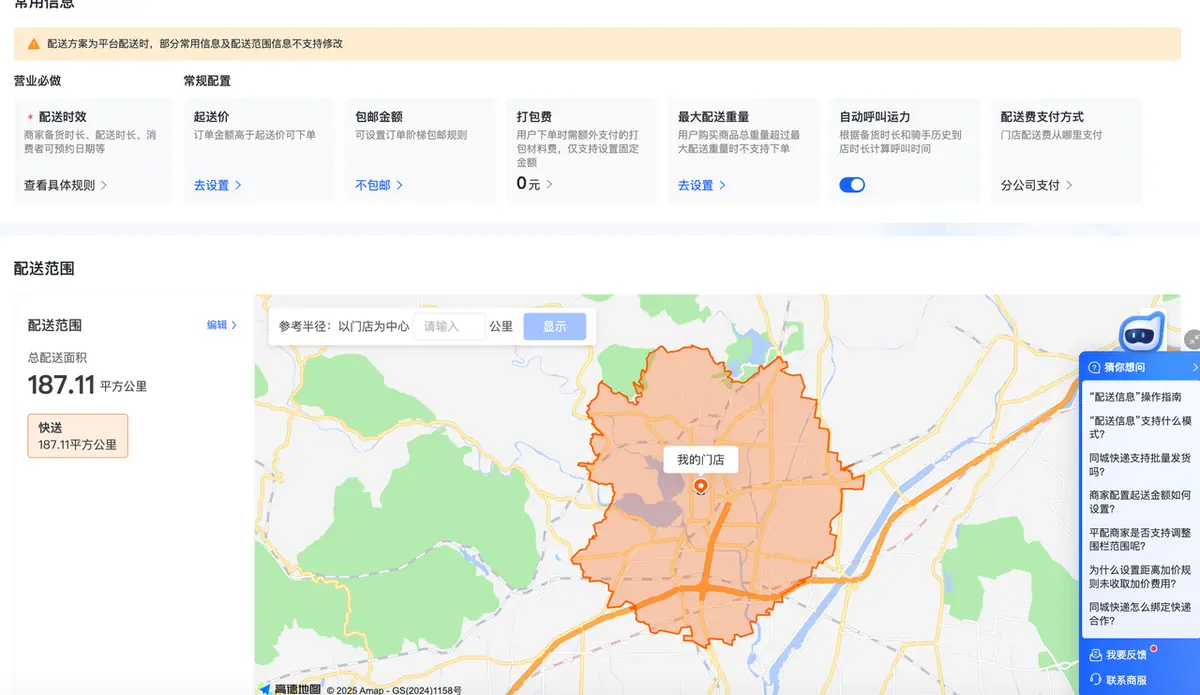Click the warning icon in the notice banner
Viewport: 1200px width, 695px height.
click(x=34, y=44)
